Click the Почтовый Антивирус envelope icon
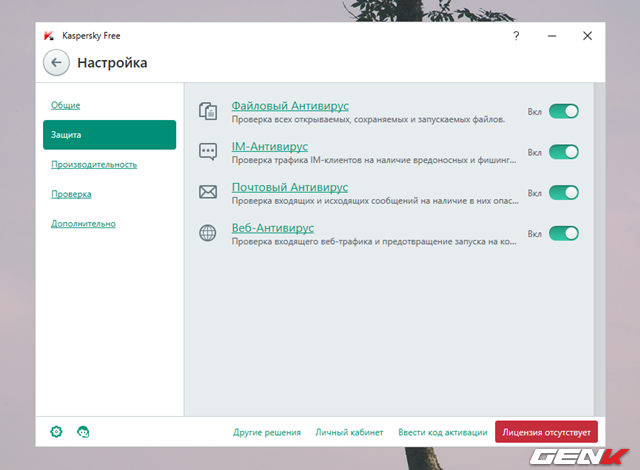 point(208,193)
